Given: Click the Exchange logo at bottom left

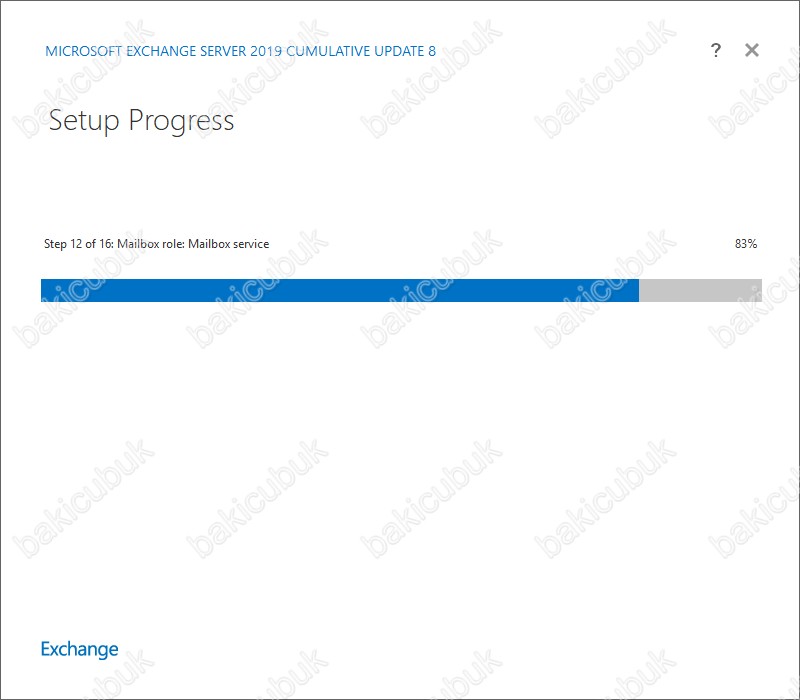Looking at the screenshot, I should [x=80, y=649].
